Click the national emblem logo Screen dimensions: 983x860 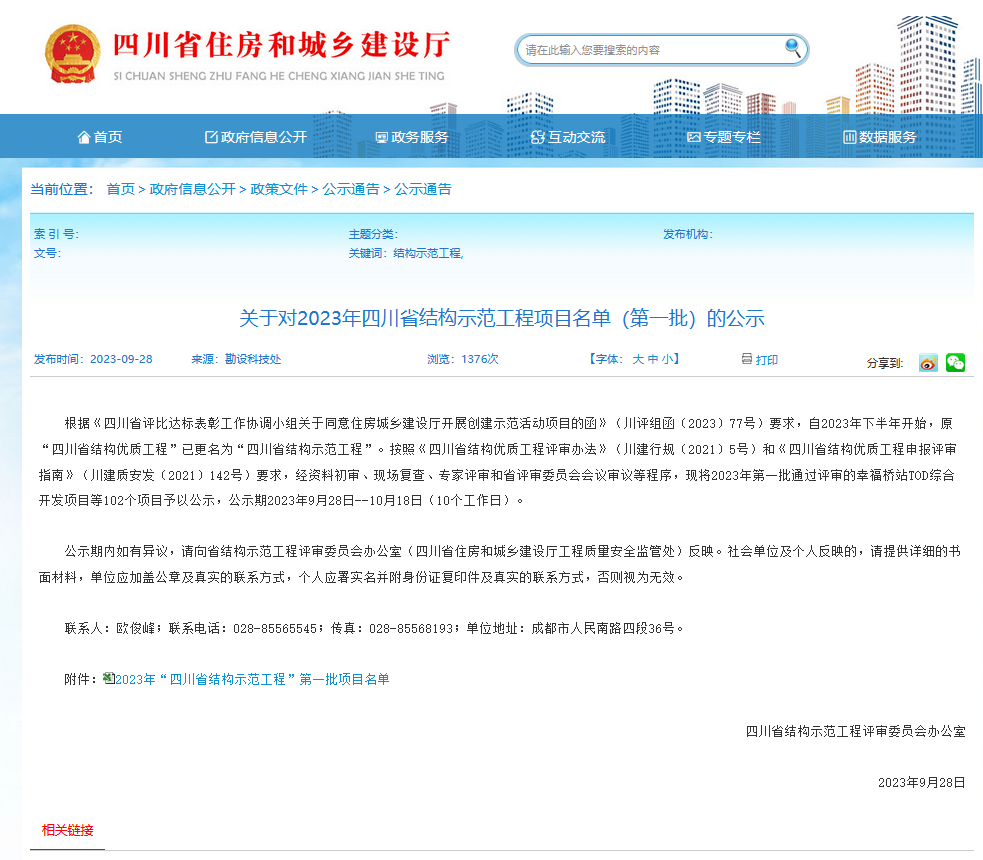point(73,54)
